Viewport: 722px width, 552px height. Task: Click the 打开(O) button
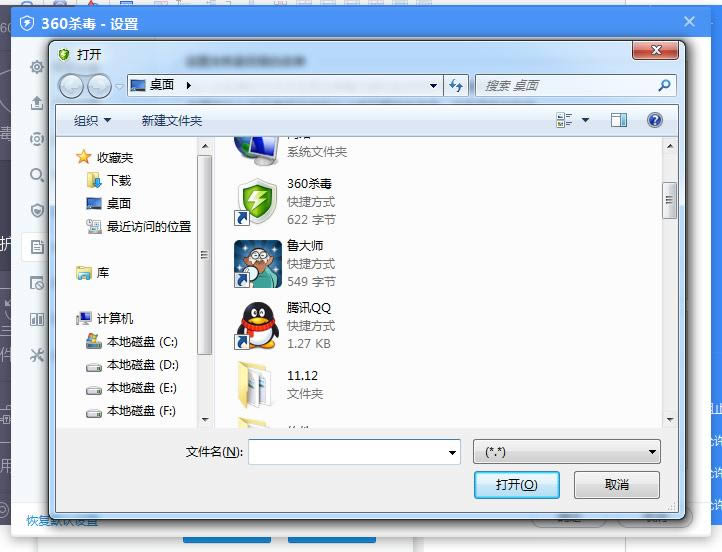coord(517,485)
